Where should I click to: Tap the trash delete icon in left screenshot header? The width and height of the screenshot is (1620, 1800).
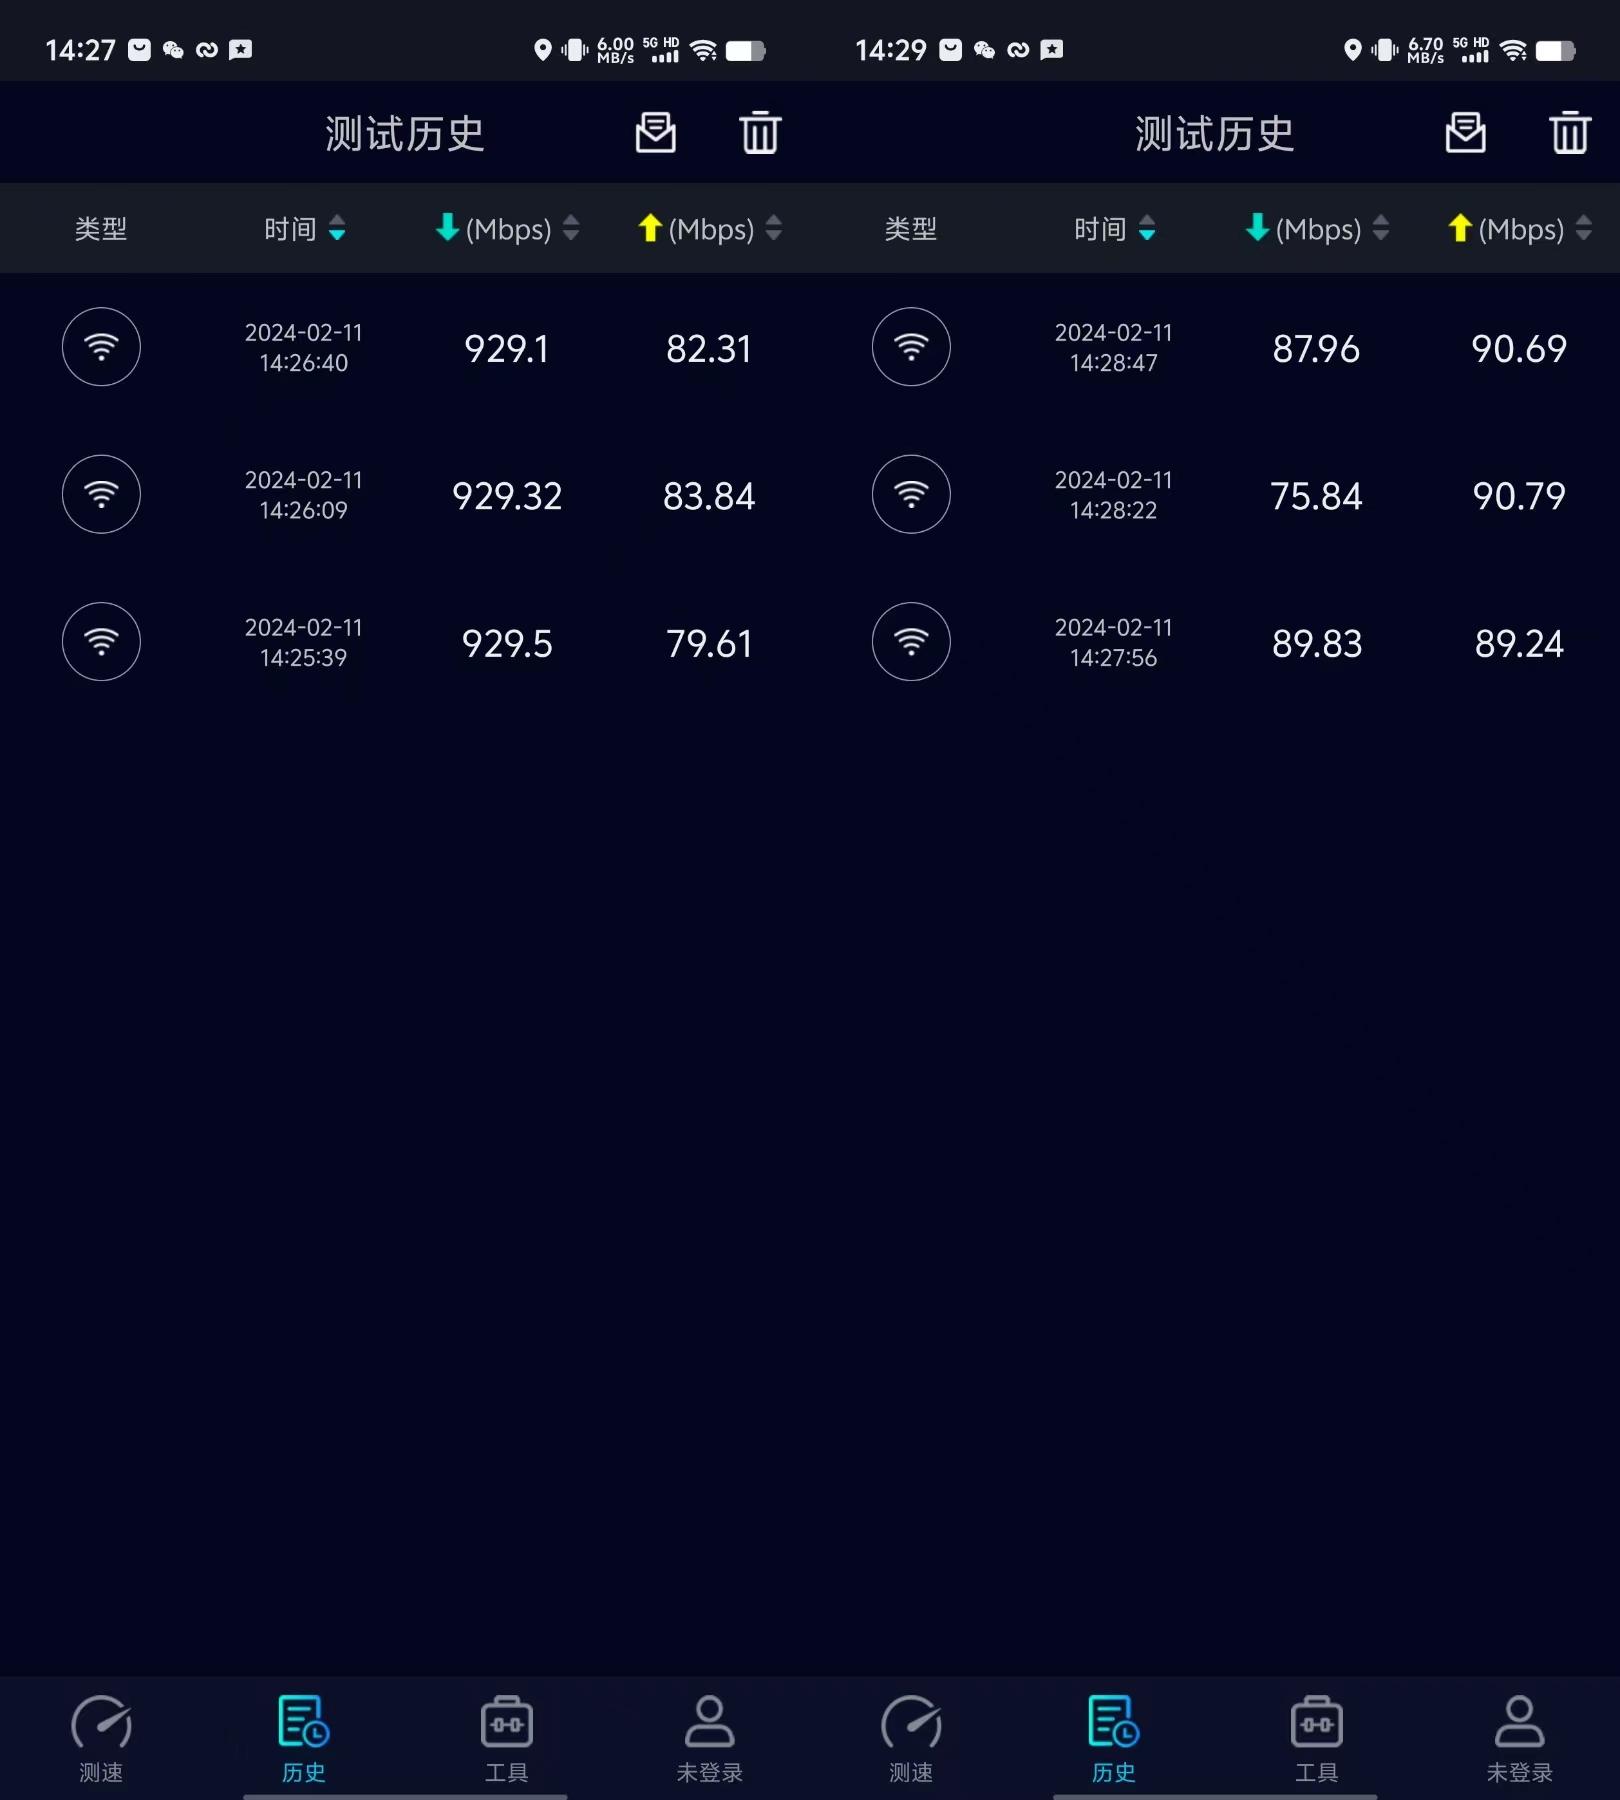pos(760,132)
